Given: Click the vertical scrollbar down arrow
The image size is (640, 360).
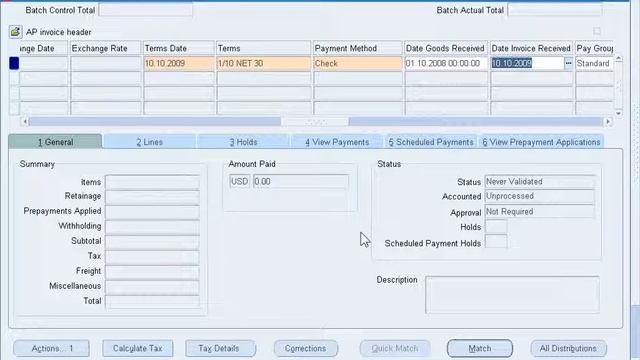Looking at the screenshot, I should click(x=619, y=113).
